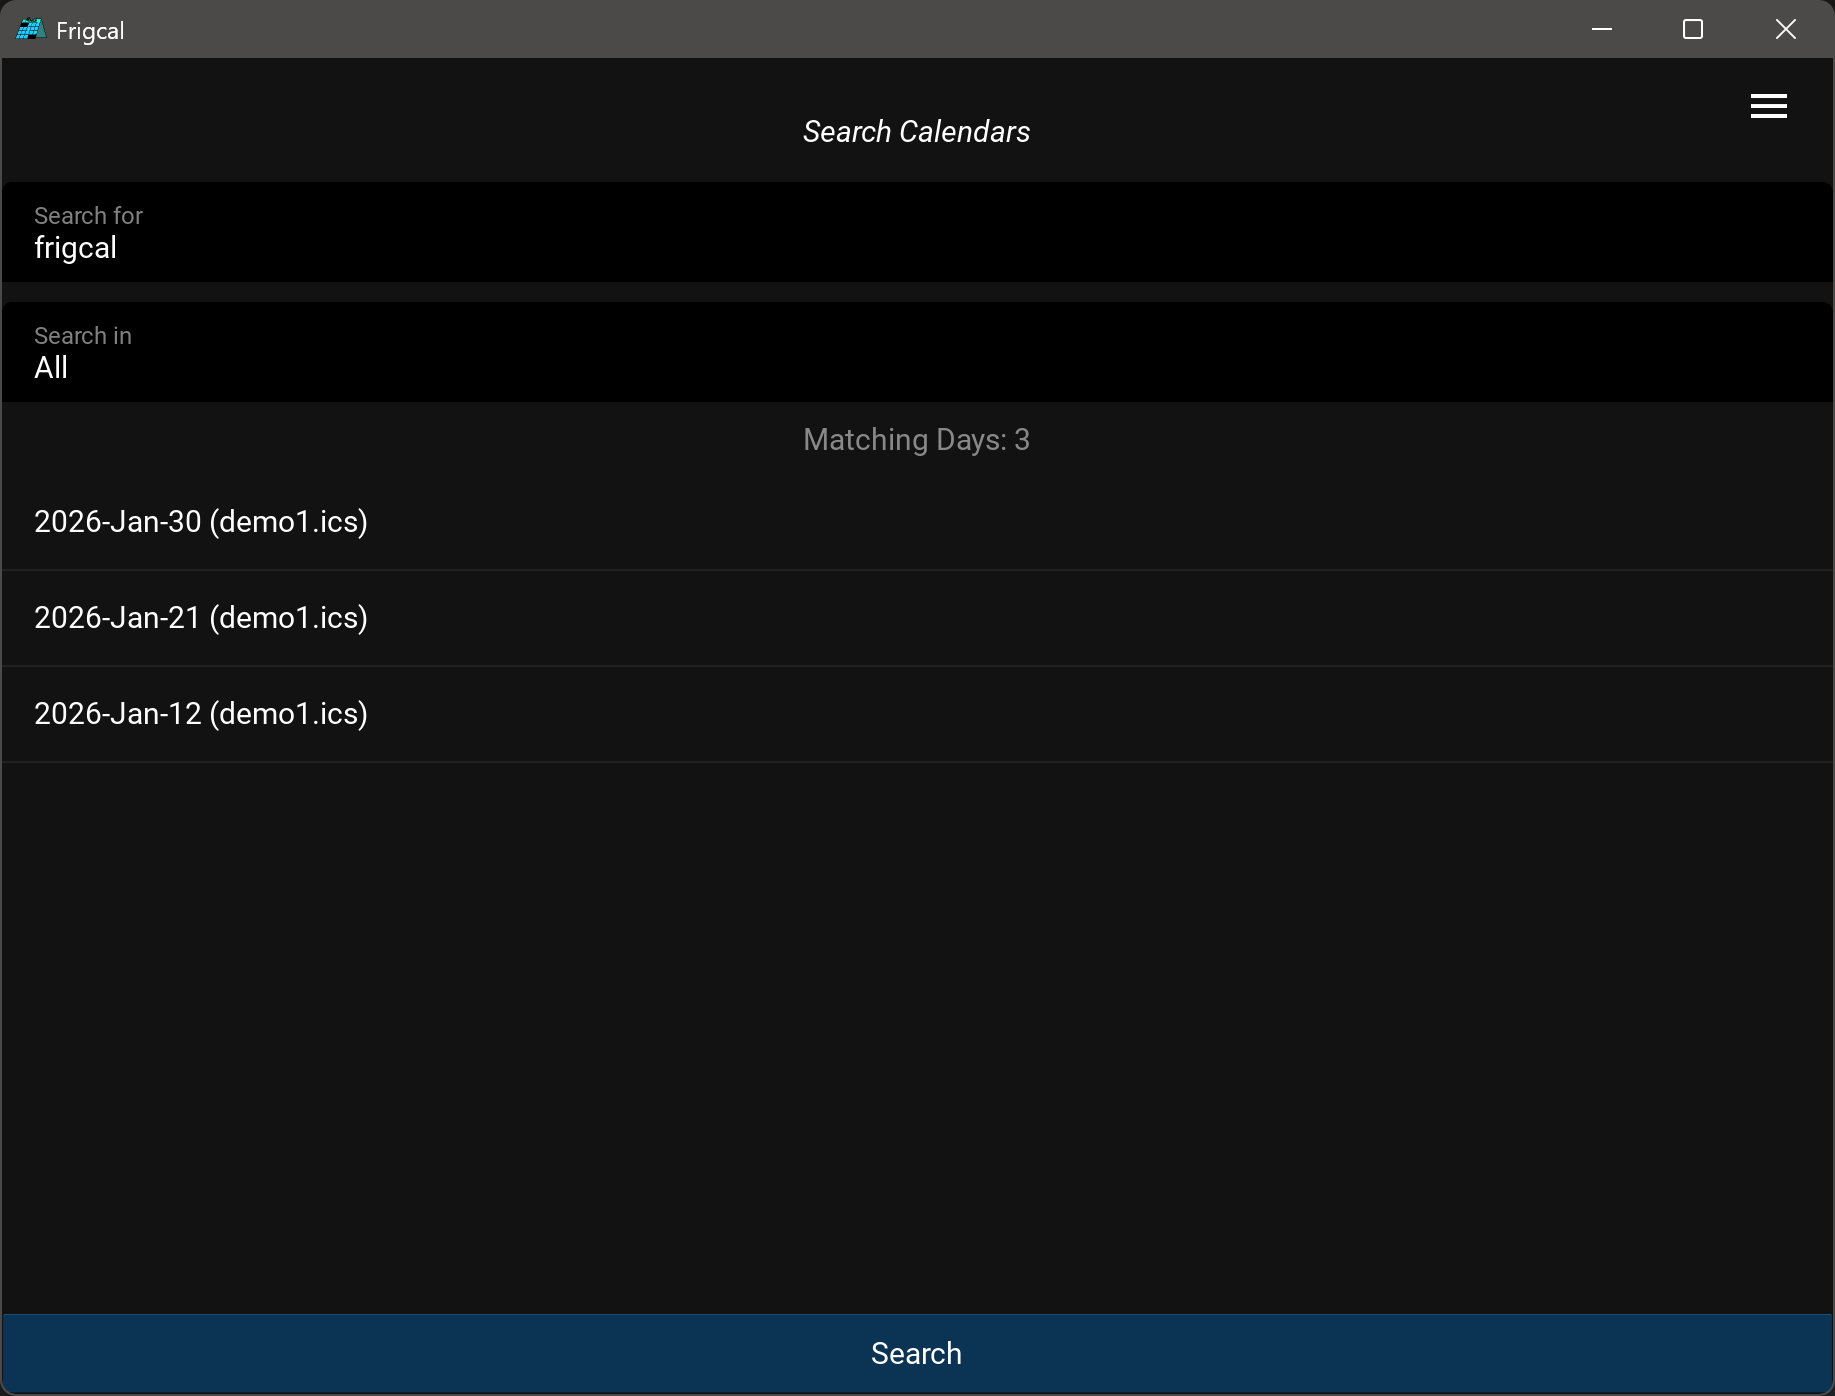The height and width of the screenshot is (1396, 1835).
Task: Click empty space in the title bar
Action: pyautogui.click(x=800, y=30)
